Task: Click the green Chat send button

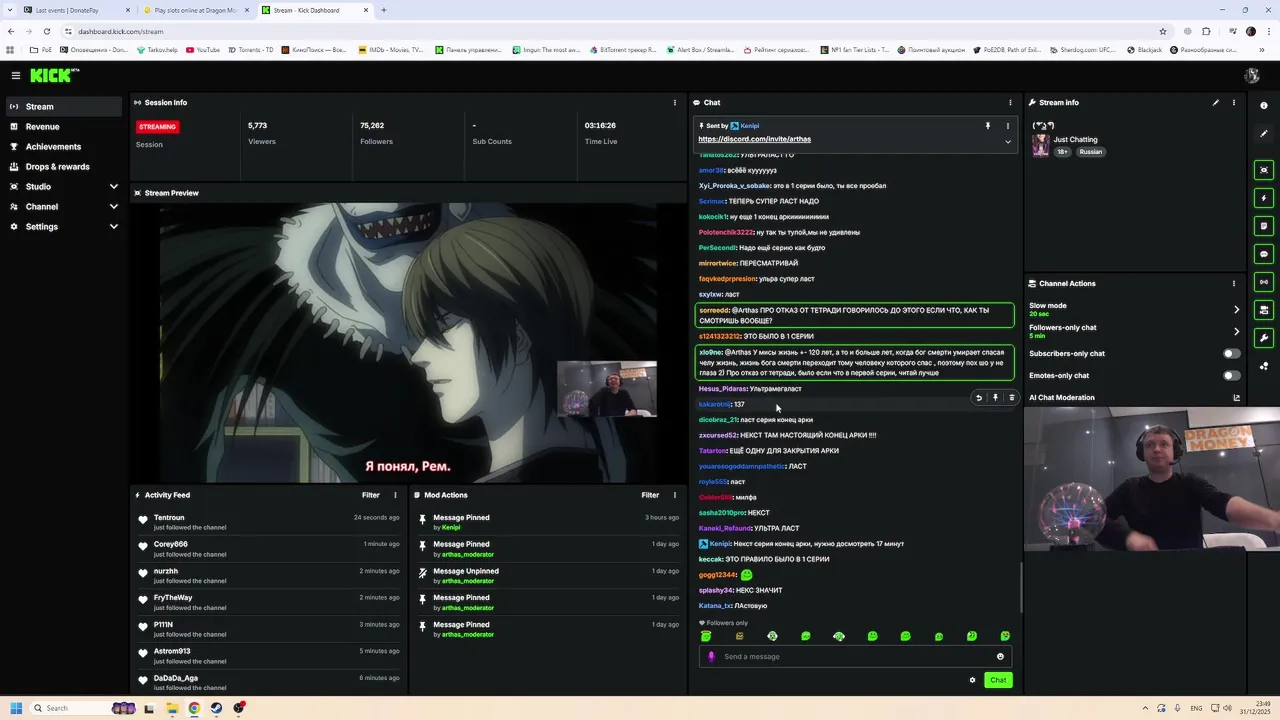Action: (998, 680)
